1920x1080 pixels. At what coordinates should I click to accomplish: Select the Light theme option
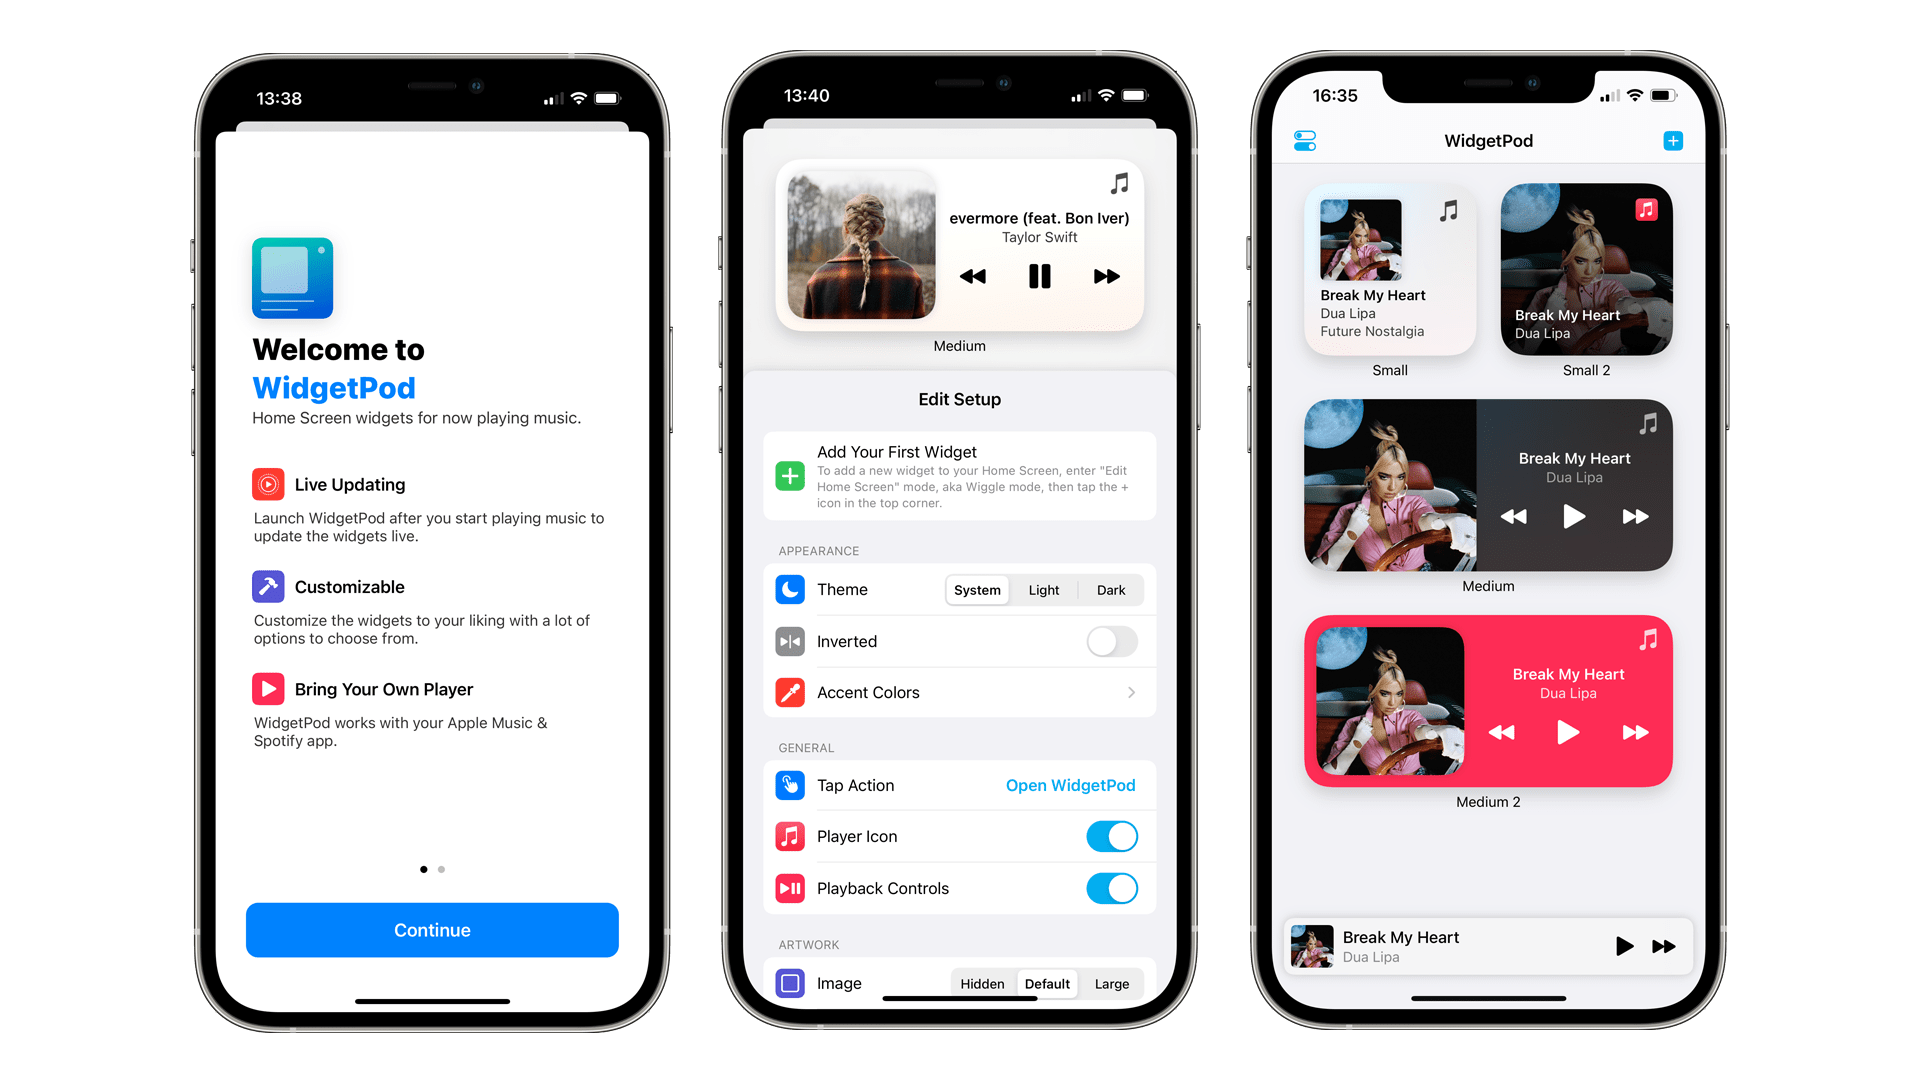pyautogui.click(x=1042, y=589)
